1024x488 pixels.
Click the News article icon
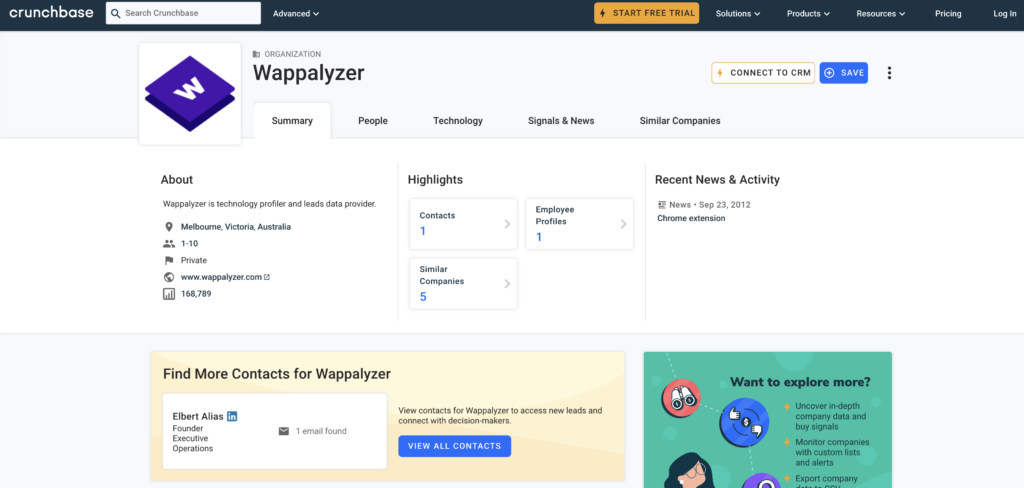pos(662,204)
